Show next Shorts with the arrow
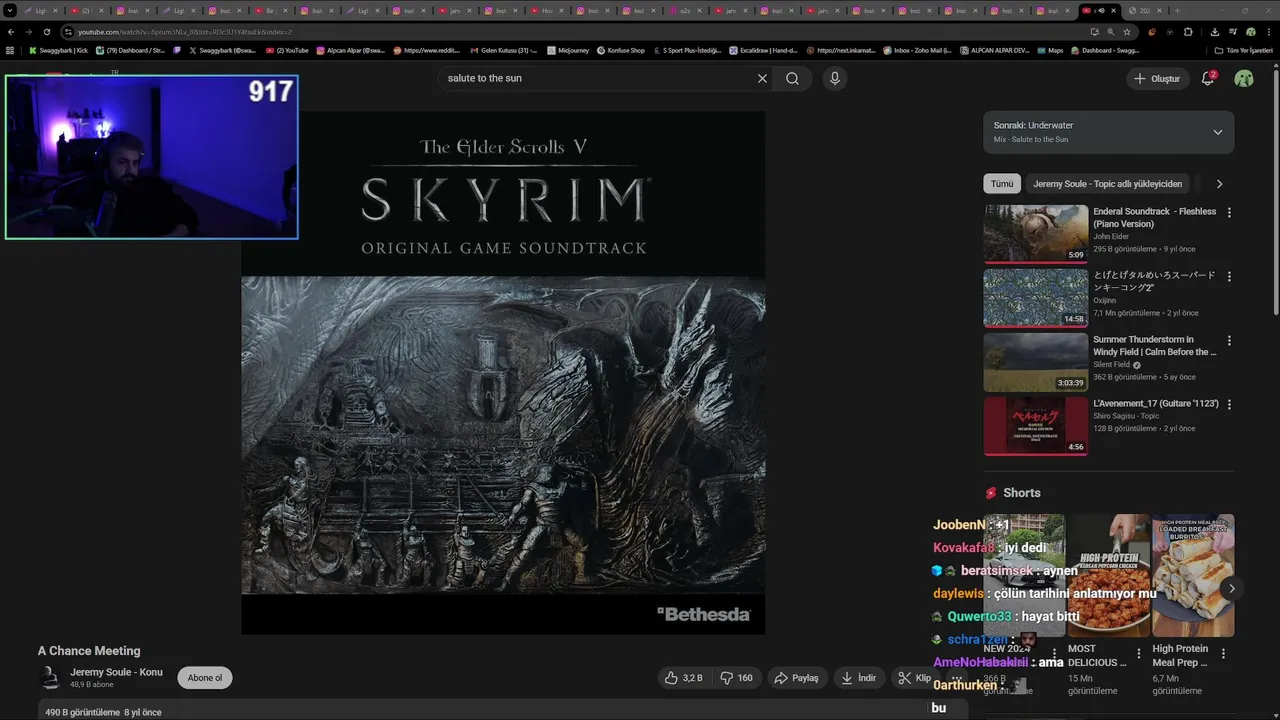 pos(1231,588)
